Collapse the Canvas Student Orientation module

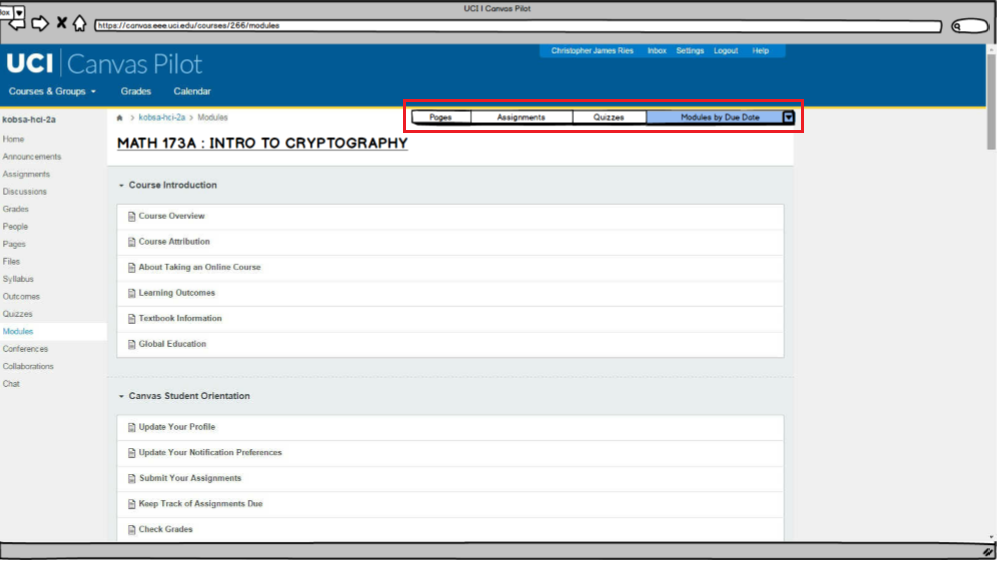click(x=121, y=396)
